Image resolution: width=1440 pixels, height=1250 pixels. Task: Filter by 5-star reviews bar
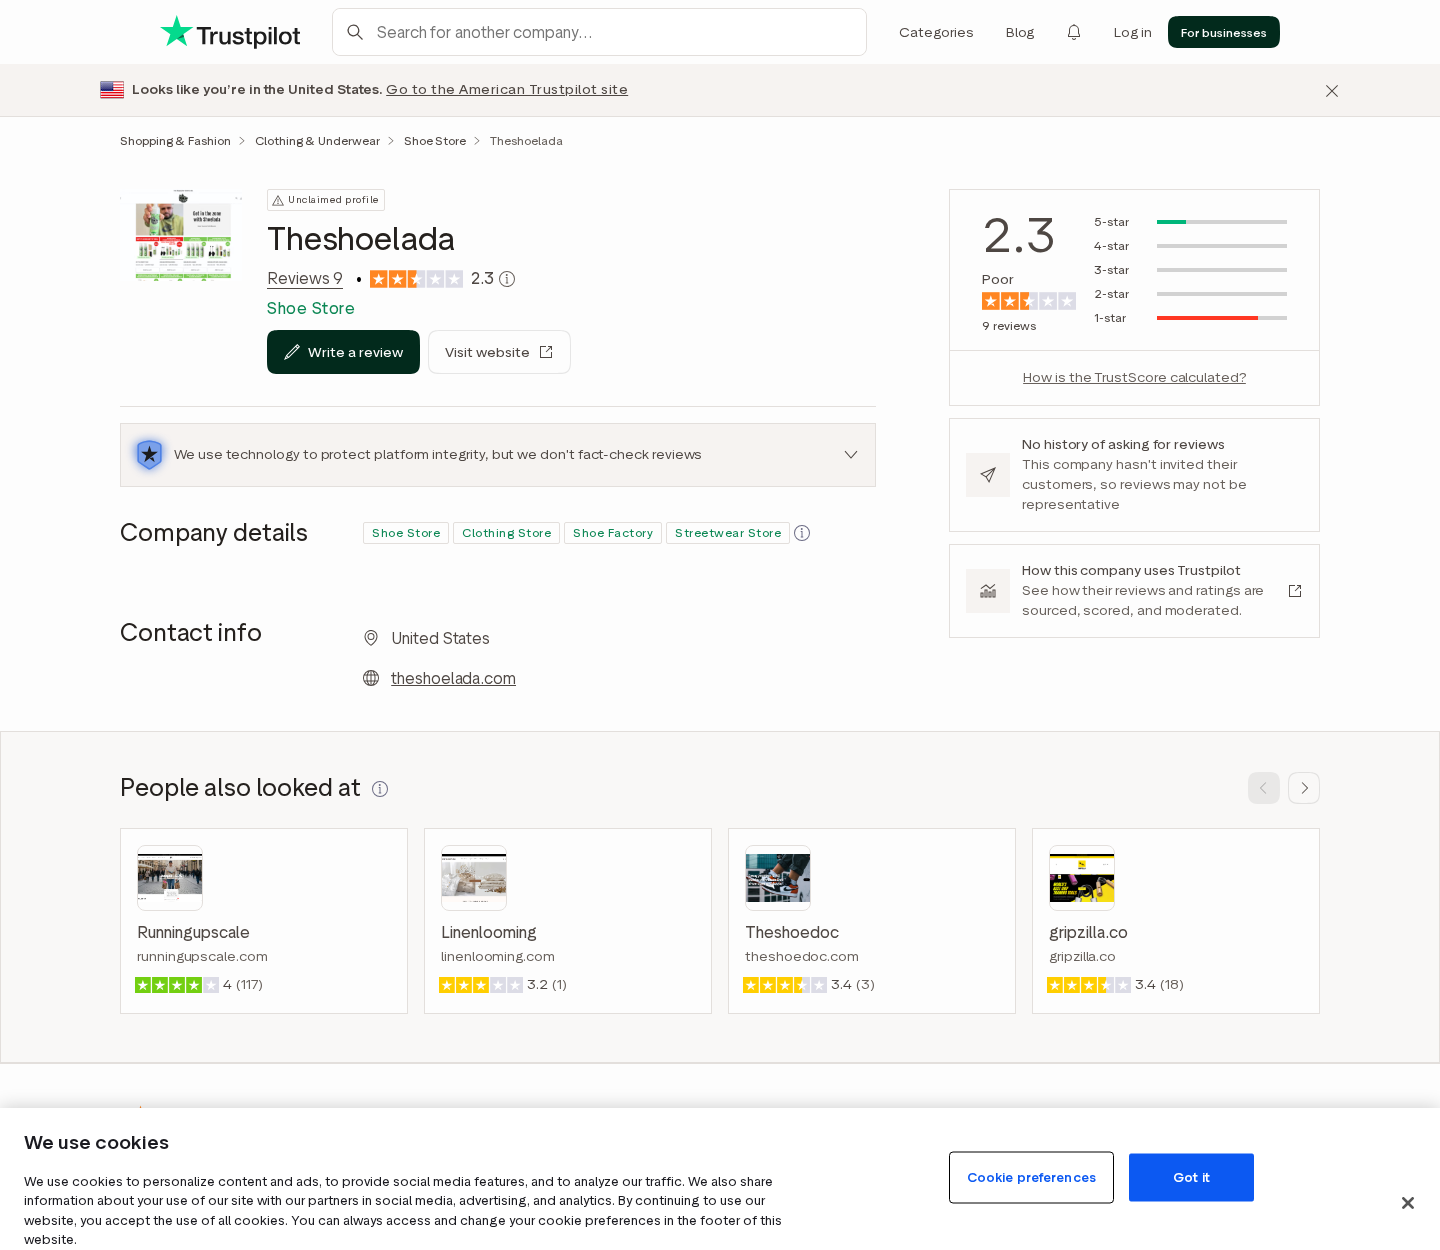(1190, 222)
